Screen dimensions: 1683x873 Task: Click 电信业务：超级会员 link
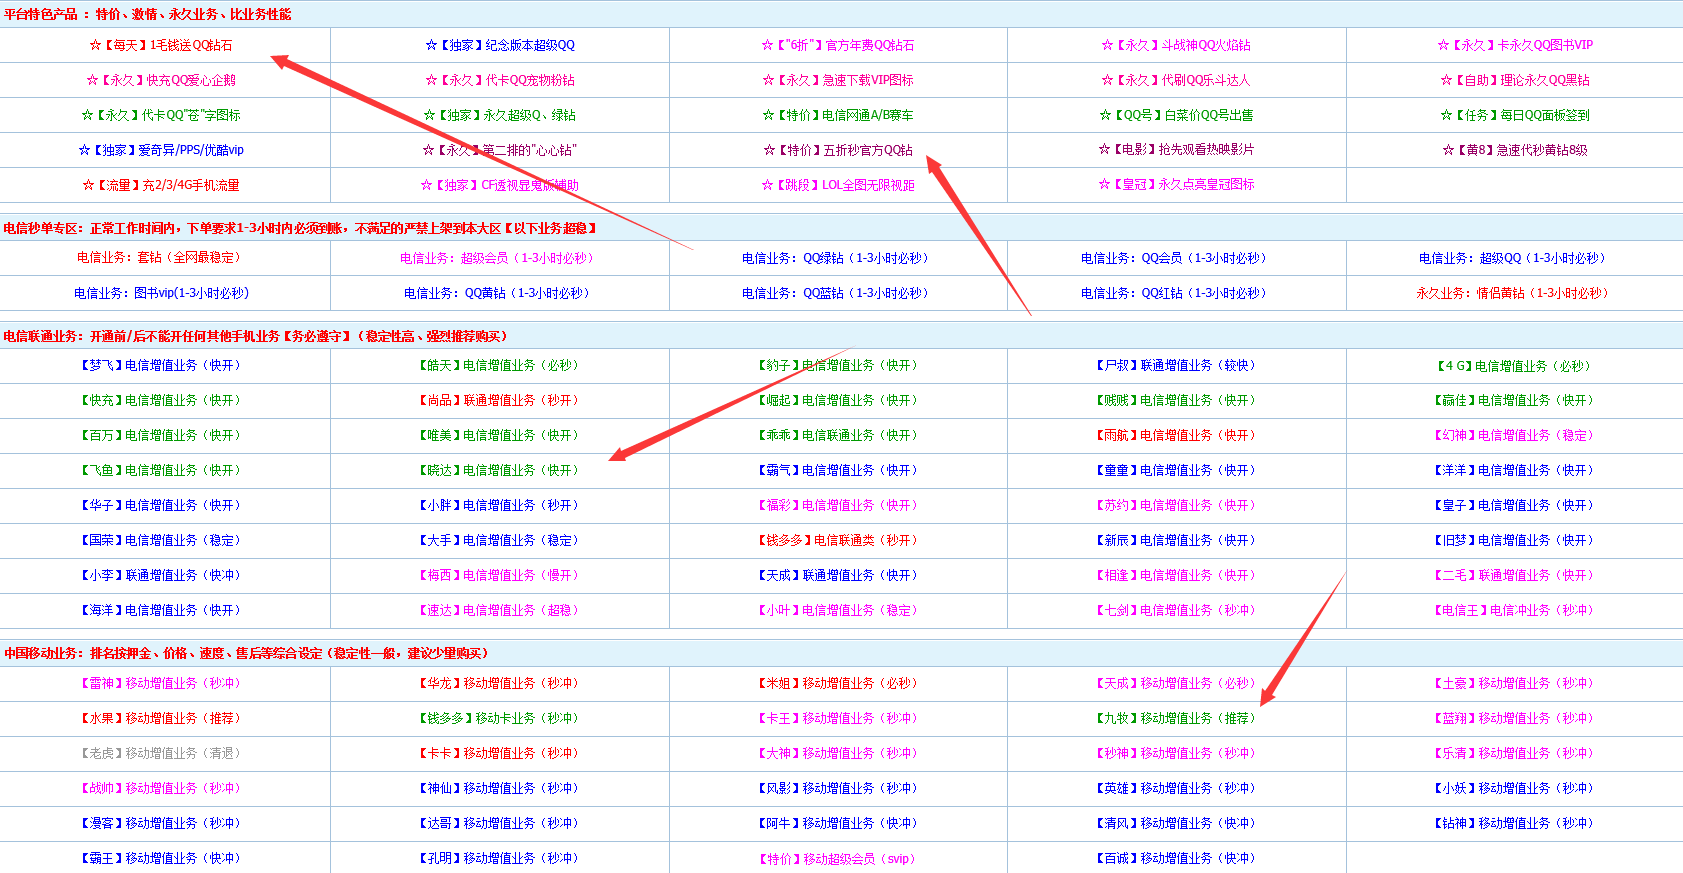coord(497,258)
